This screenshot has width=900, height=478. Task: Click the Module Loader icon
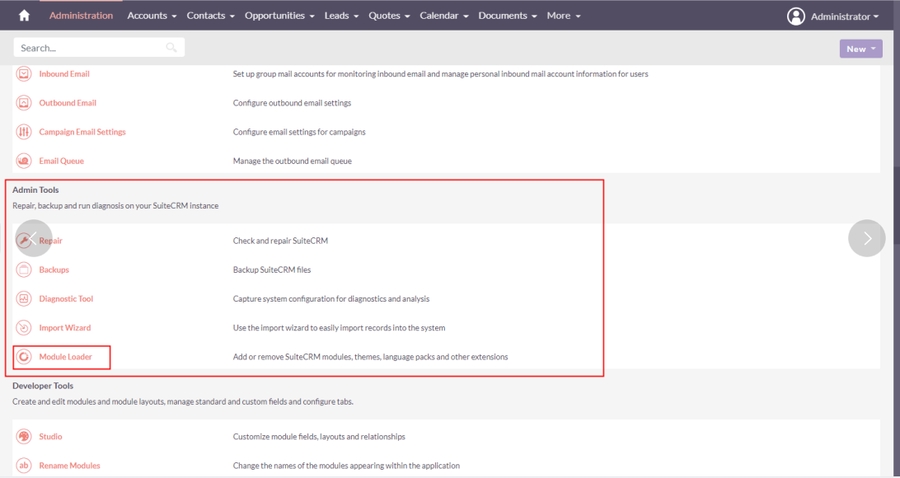point(24,357)
